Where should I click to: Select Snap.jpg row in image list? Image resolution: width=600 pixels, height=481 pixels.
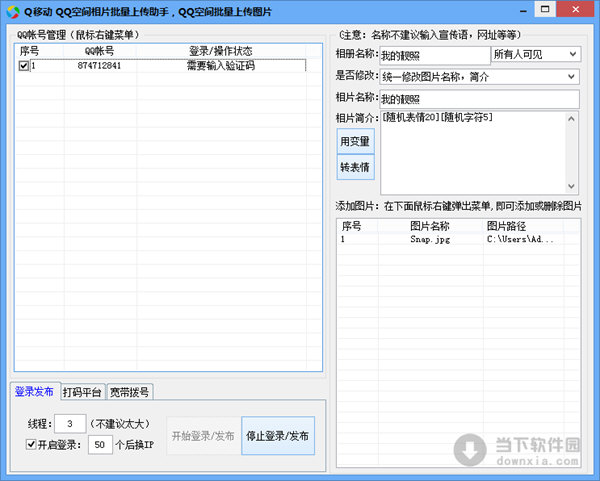tap(430, 240)
